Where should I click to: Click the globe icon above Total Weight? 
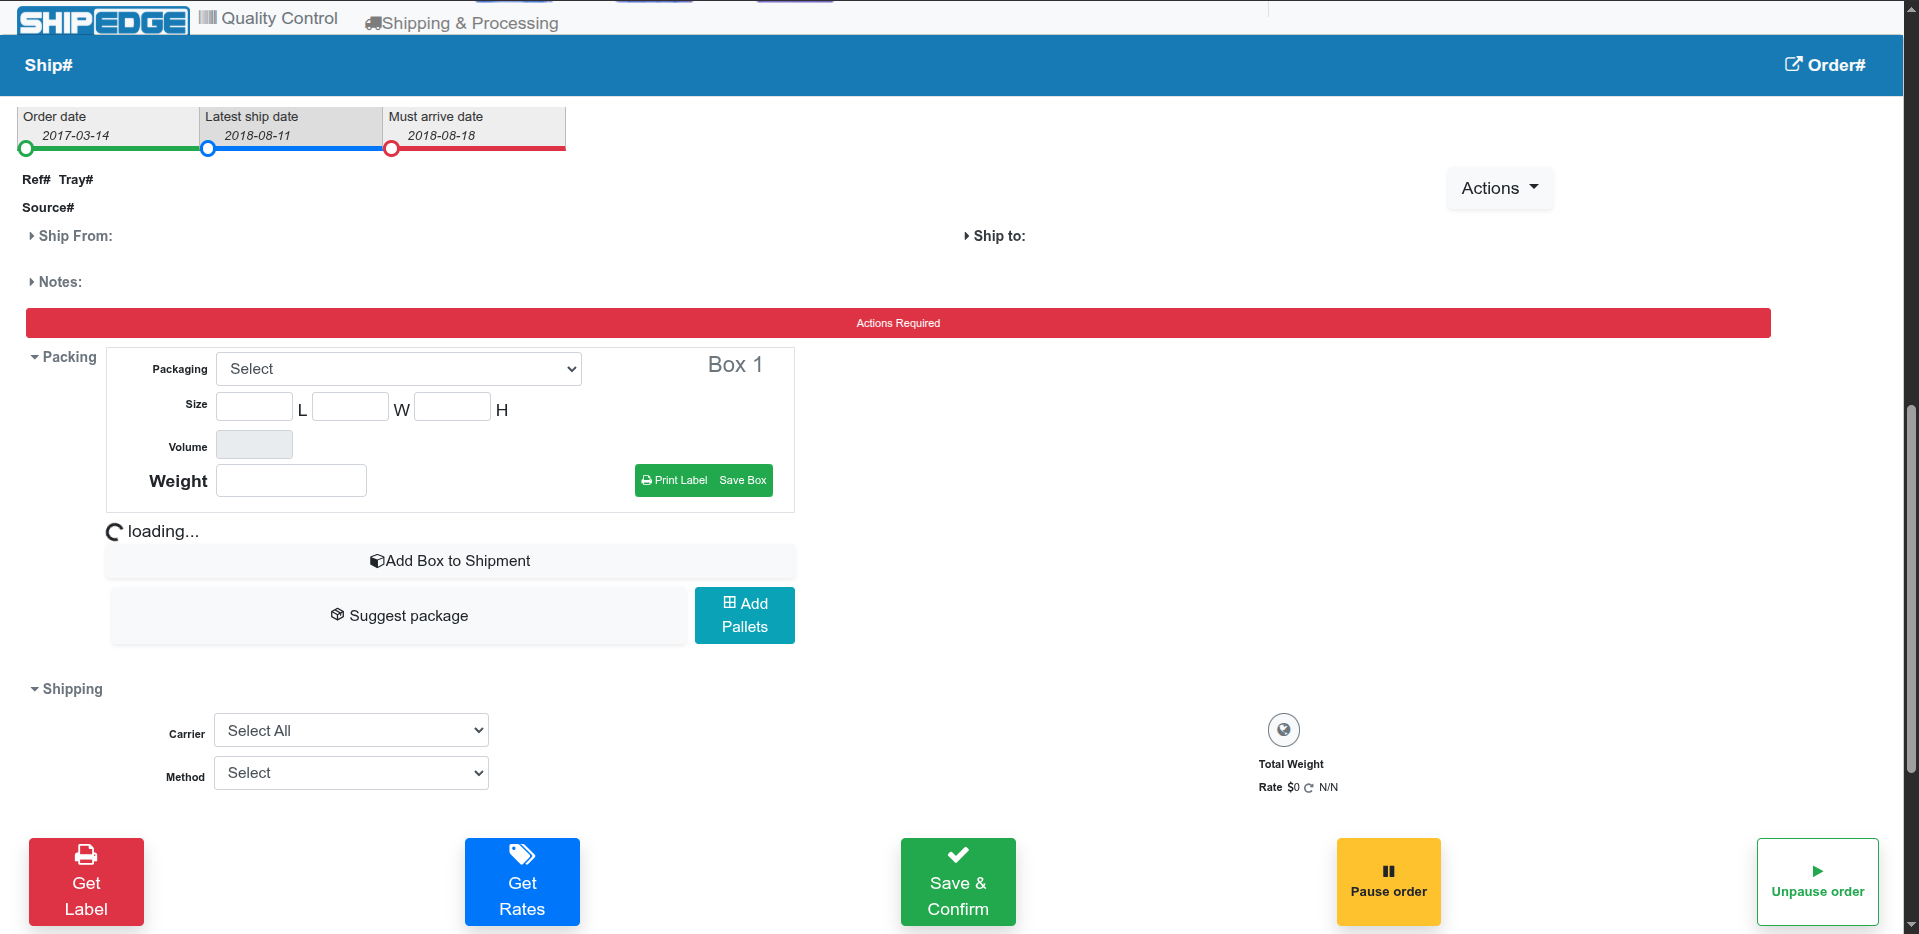click(1283, 730)
